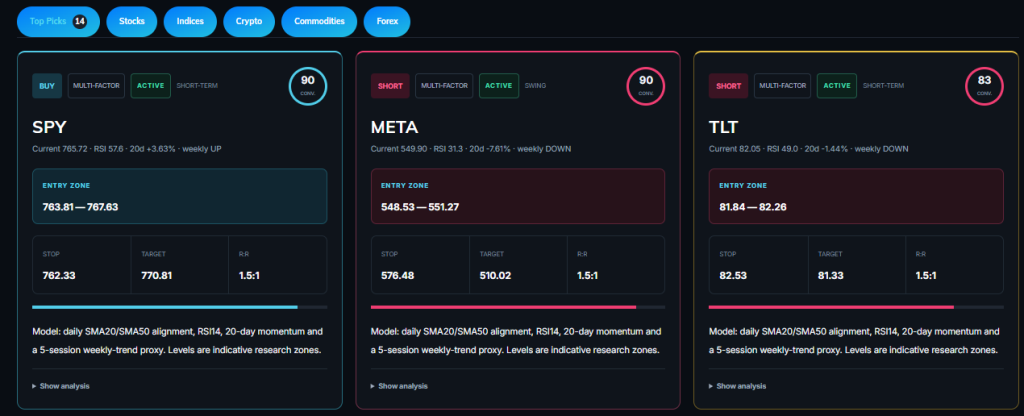Click META target value 510.02
The width and height of the screenshot is (1024, 416).
tap(496, 276)
